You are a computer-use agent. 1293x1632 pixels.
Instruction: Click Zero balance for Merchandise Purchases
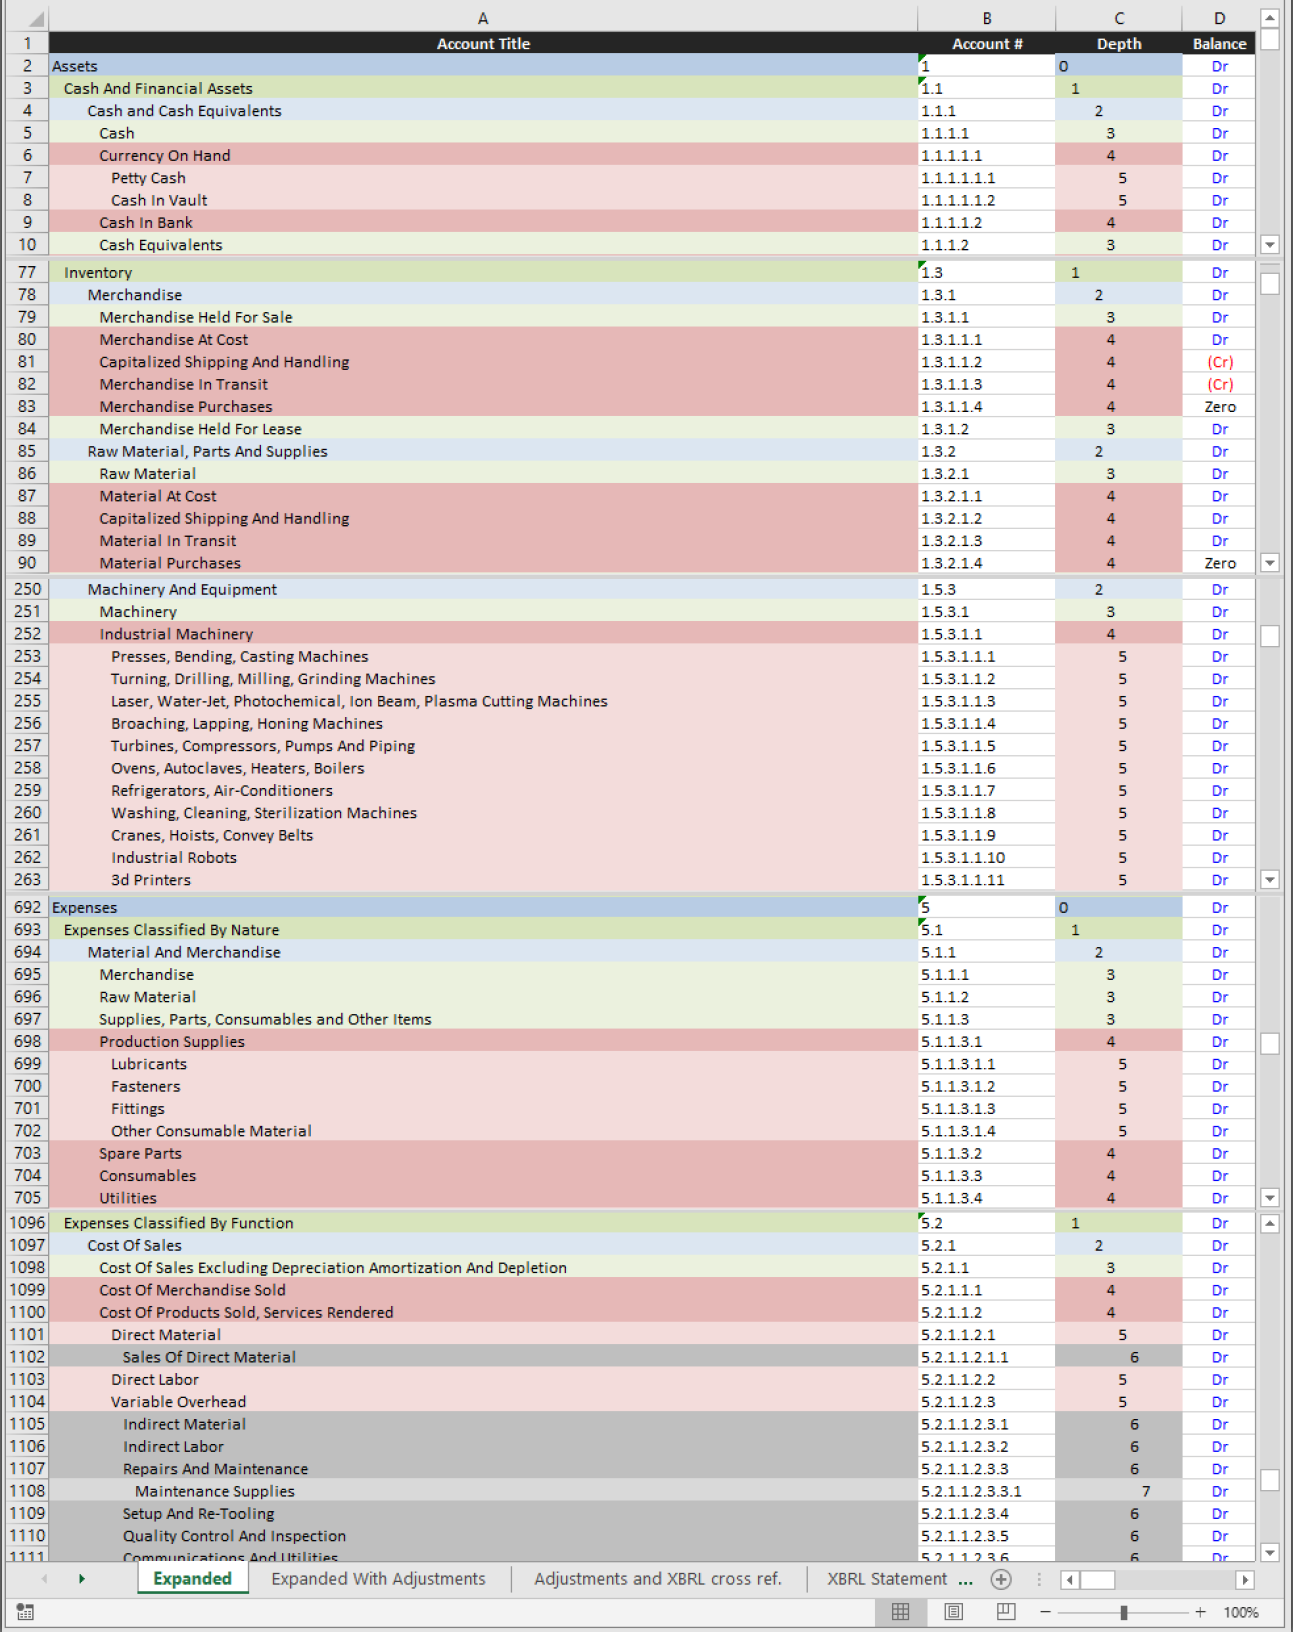click(x=1220, y=407)
